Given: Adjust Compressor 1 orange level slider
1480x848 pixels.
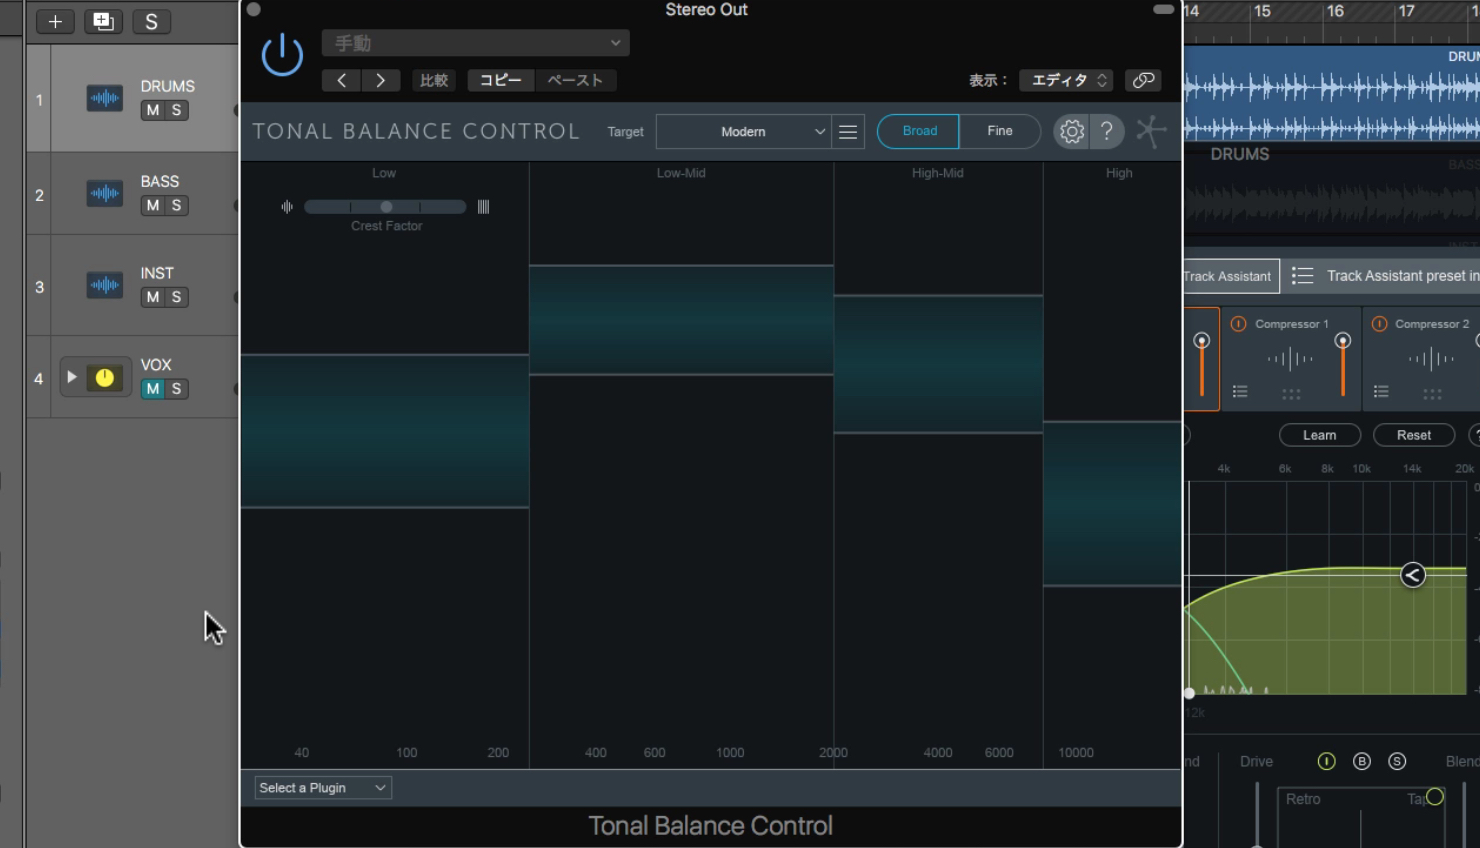Looking at the screenshot, I should (x=1343, y=364).
